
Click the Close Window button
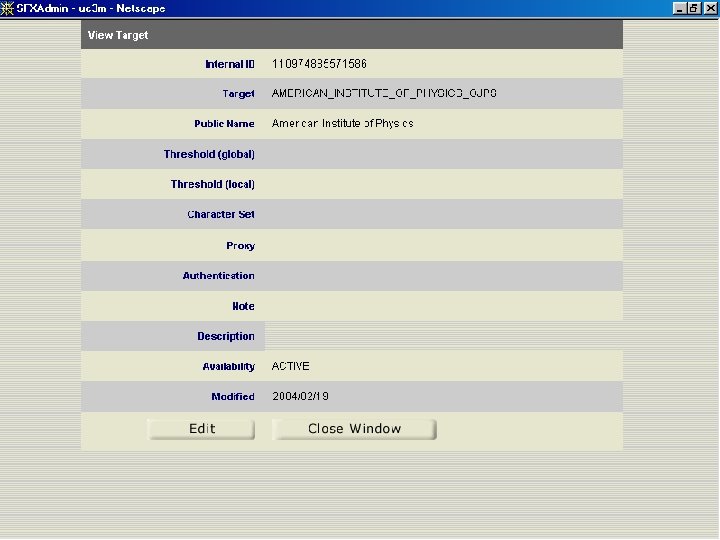pos(354,429)
